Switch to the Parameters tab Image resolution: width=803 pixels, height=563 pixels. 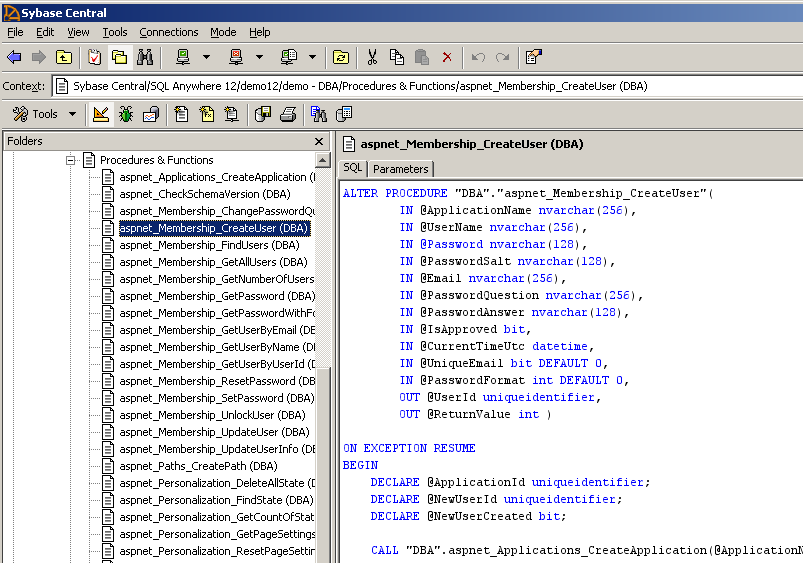click(x=400, y=169)
